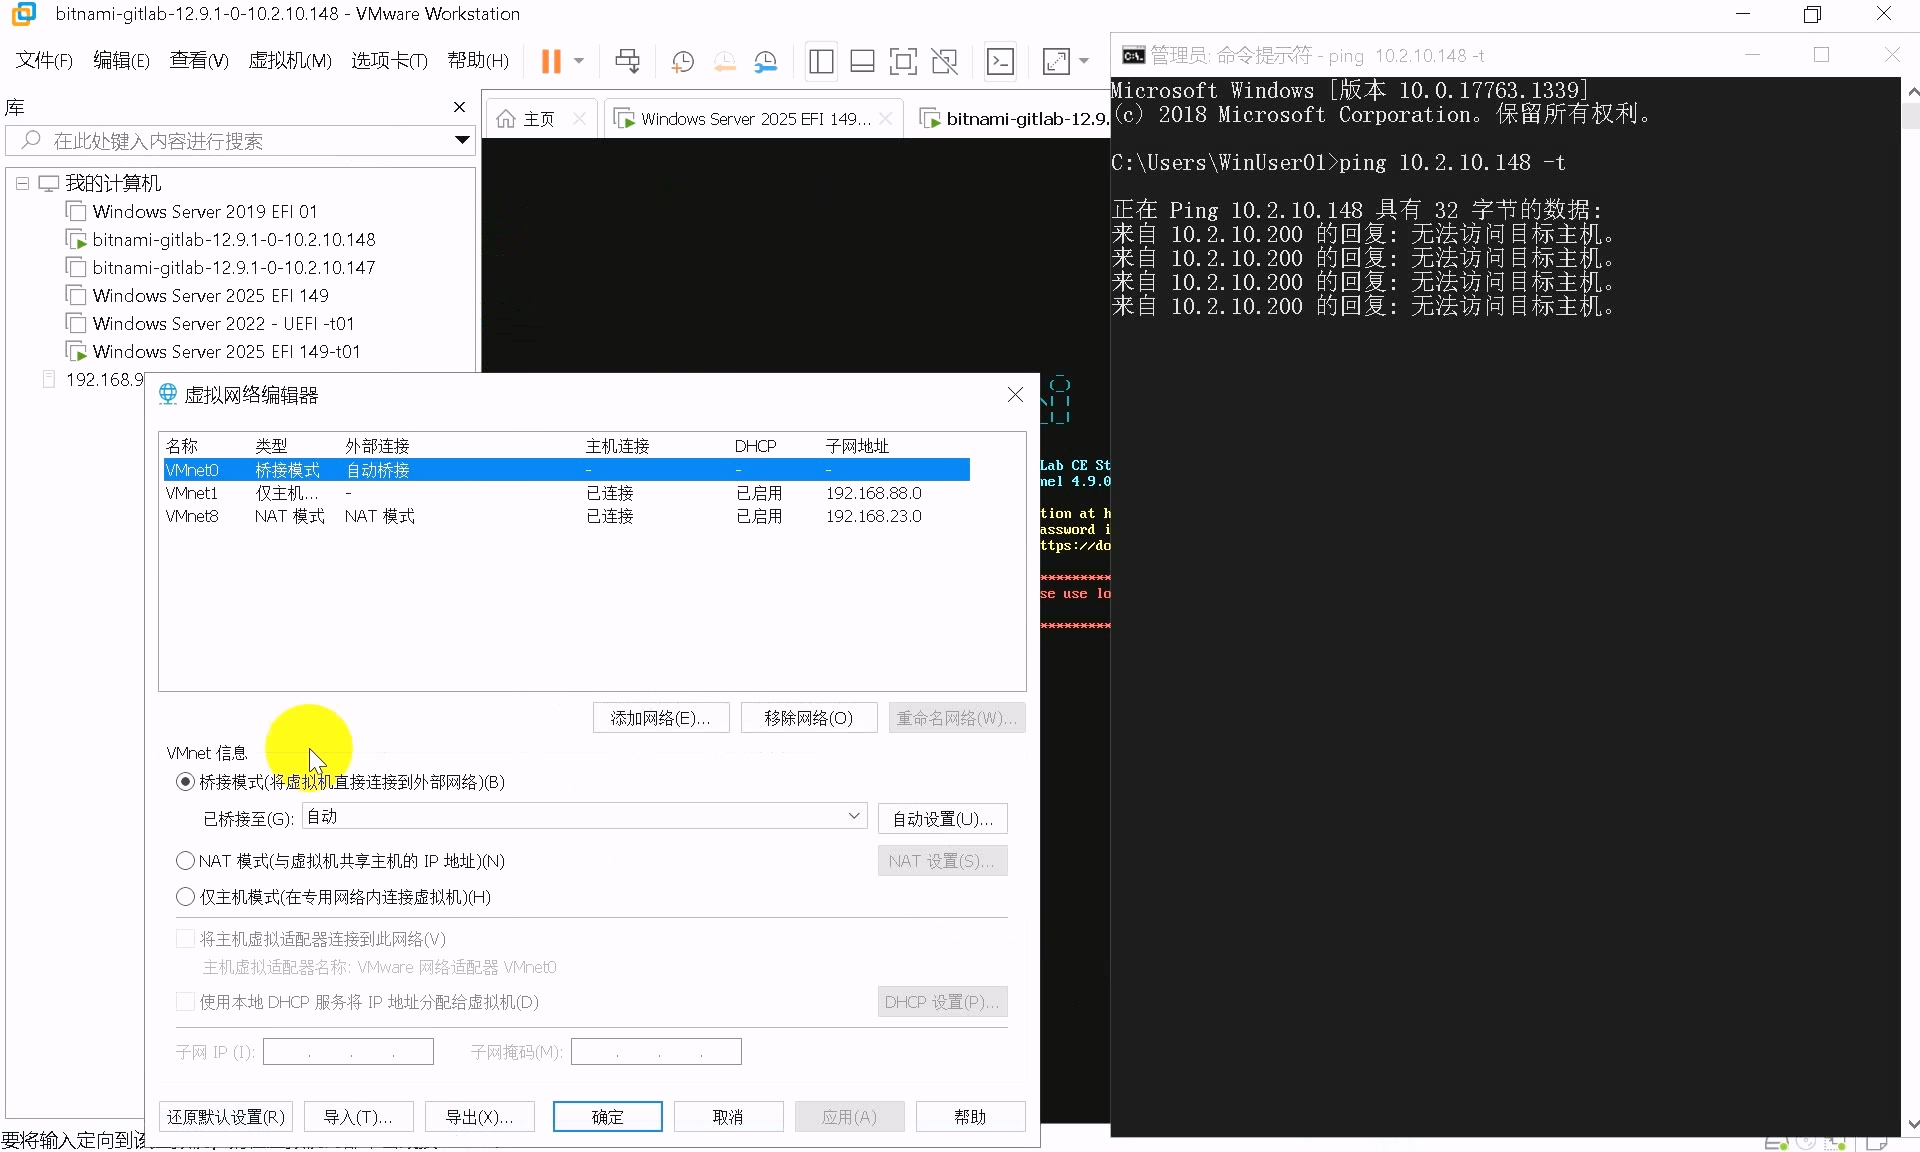Click the 添加网络(E)... button
1920x1152 pixels.
click(660, 718)
